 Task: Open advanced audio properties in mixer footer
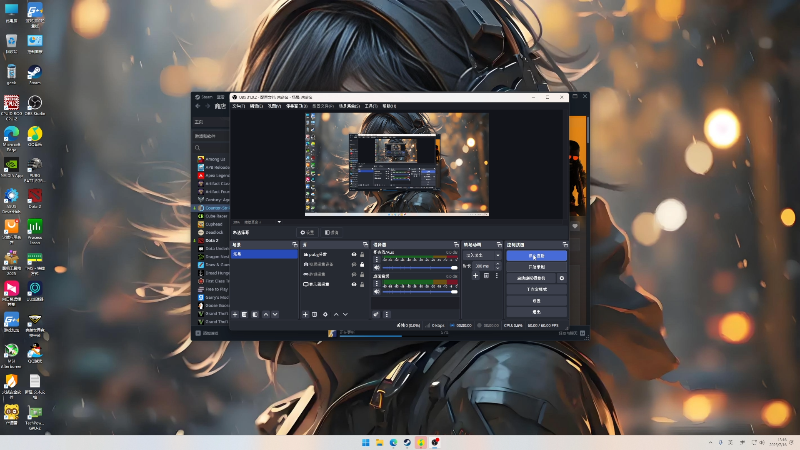coord(376,314)
